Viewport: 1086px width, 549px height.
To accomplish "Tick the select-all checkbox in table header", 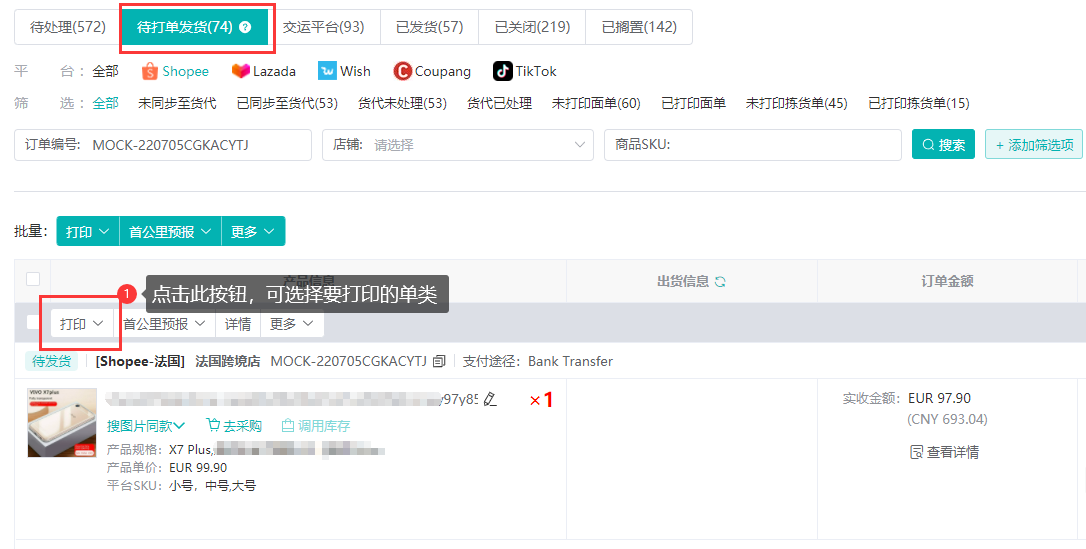I will coord(33,280).
